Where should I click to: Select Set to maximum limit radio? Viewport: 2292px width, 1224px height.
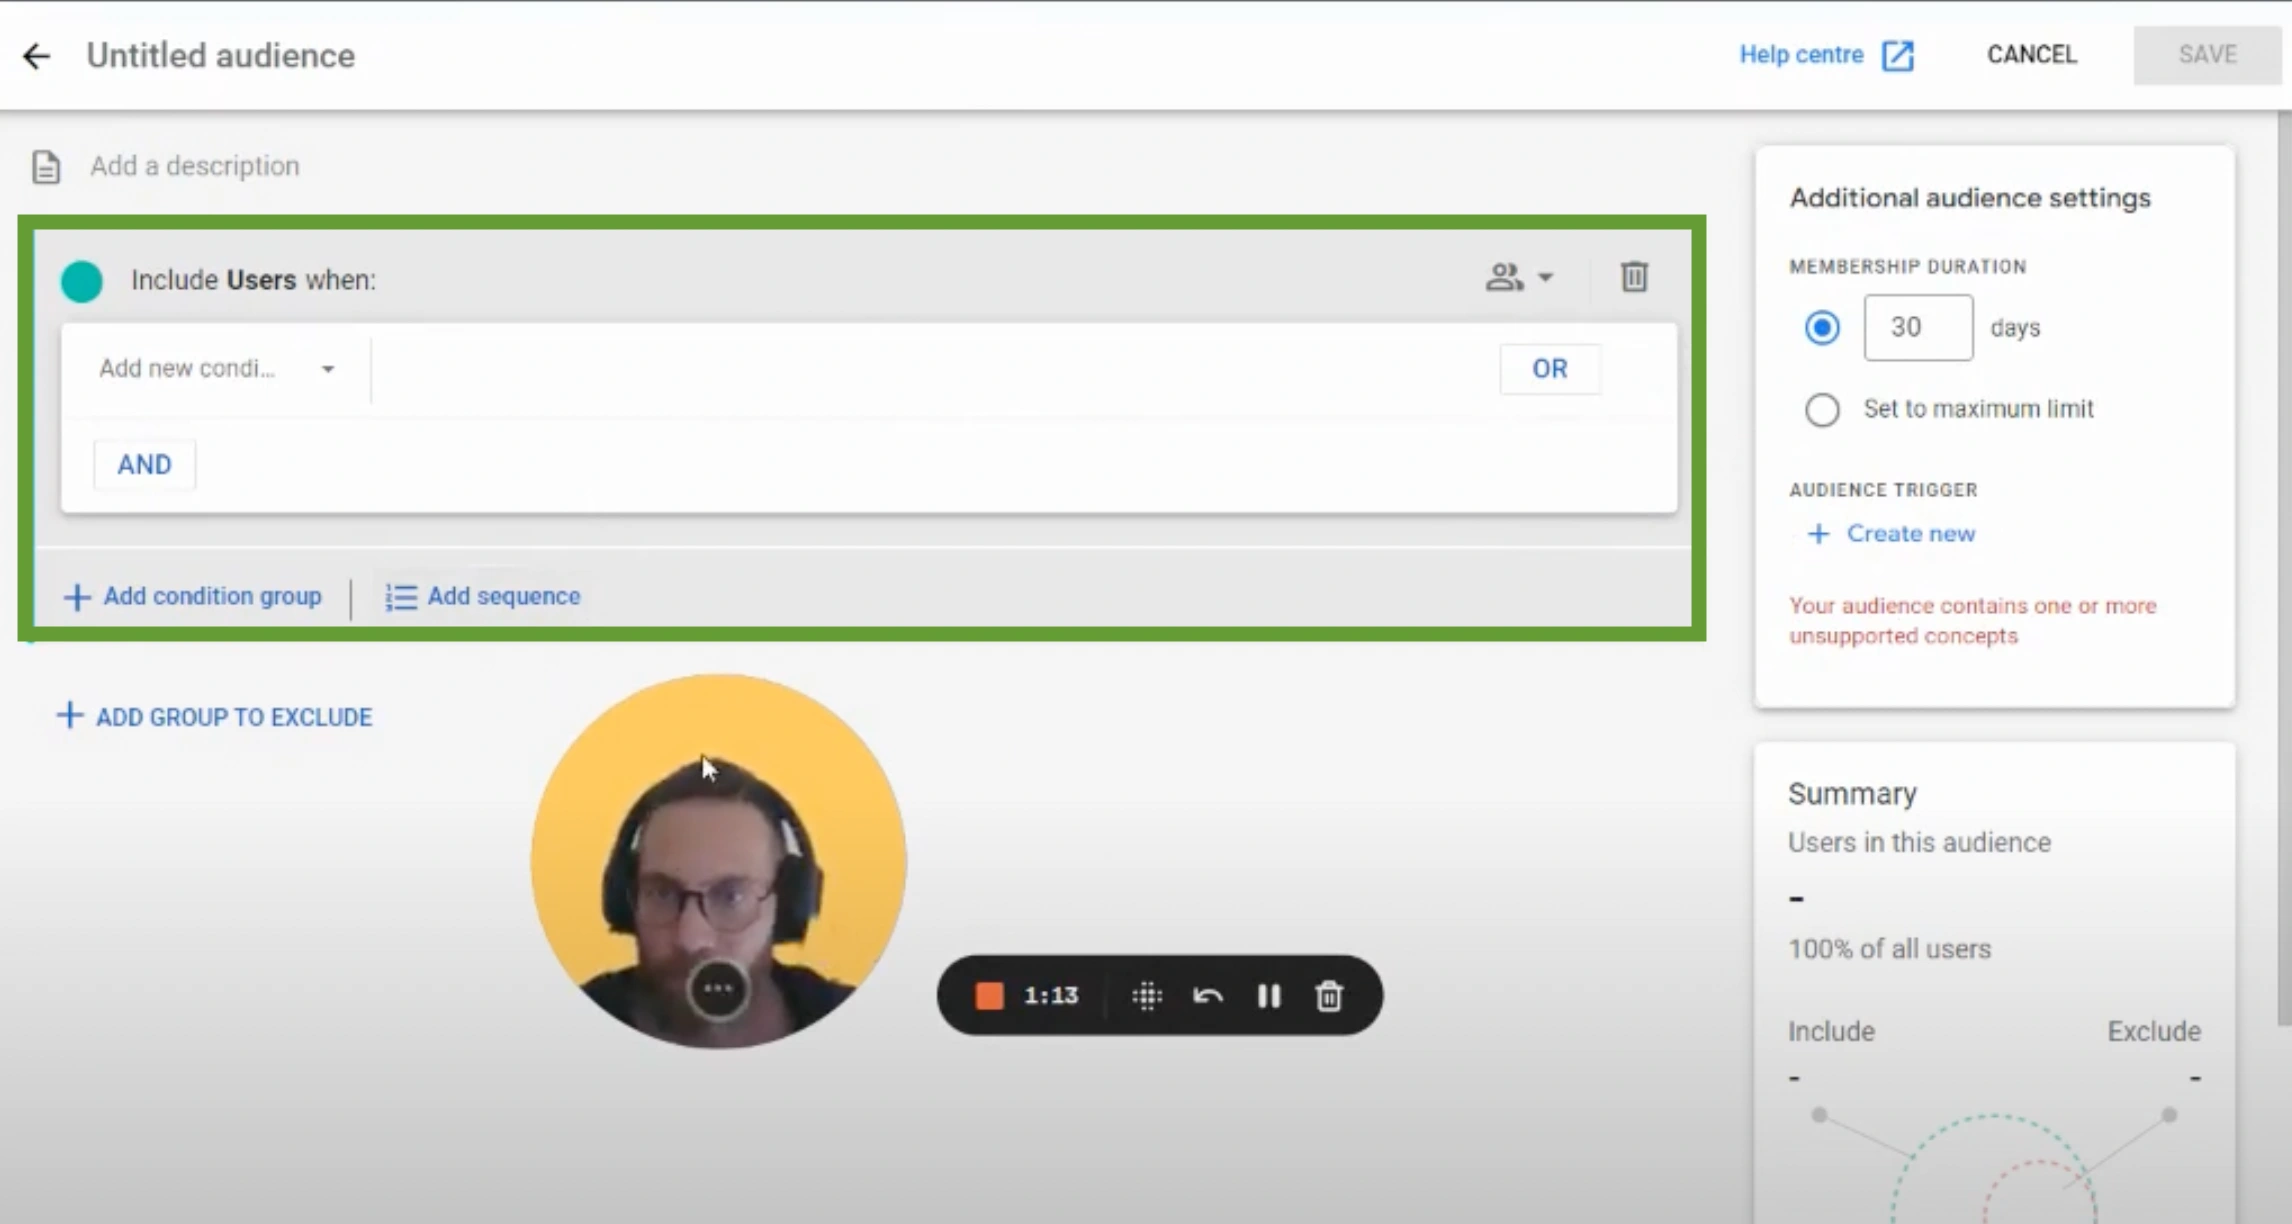(1822, 410)
